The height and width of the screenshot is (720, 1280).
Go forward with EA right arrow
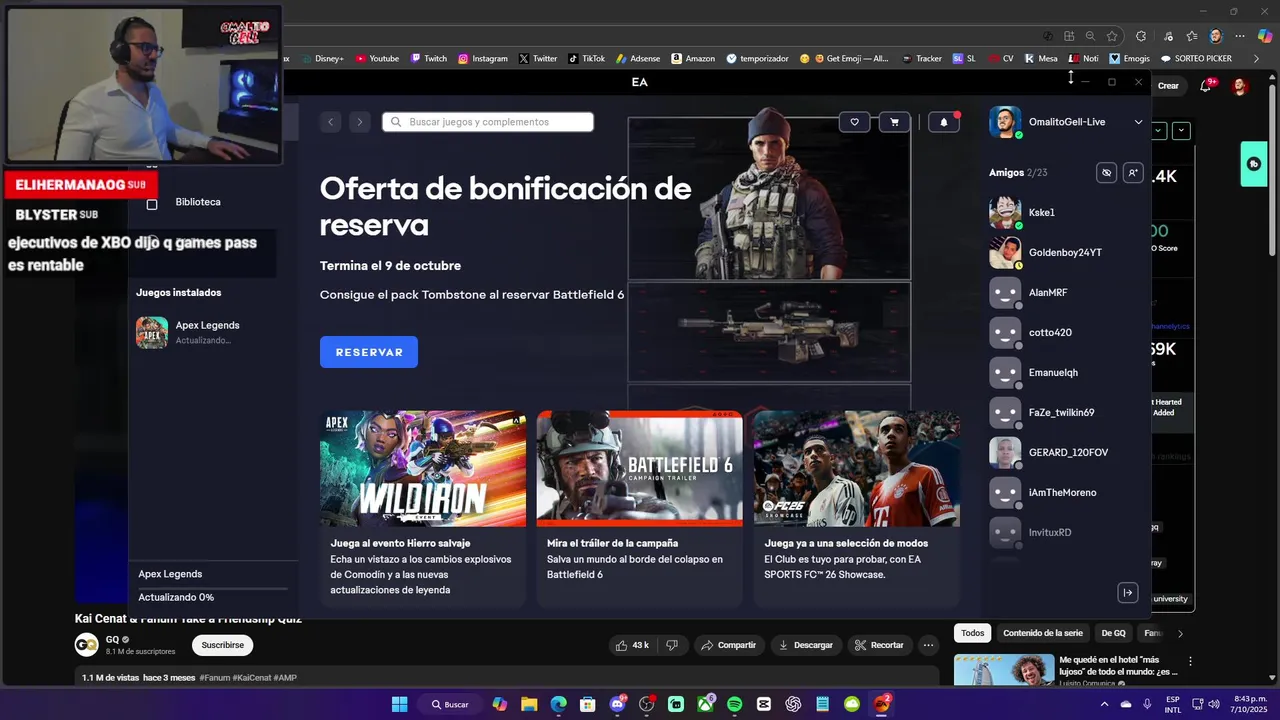[360, 122]
